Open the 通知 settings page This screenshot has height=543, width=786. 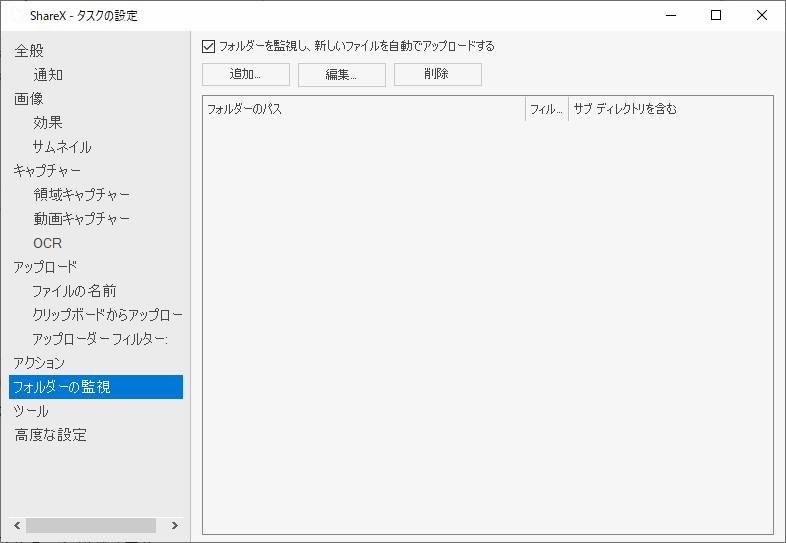pos(48,75)
